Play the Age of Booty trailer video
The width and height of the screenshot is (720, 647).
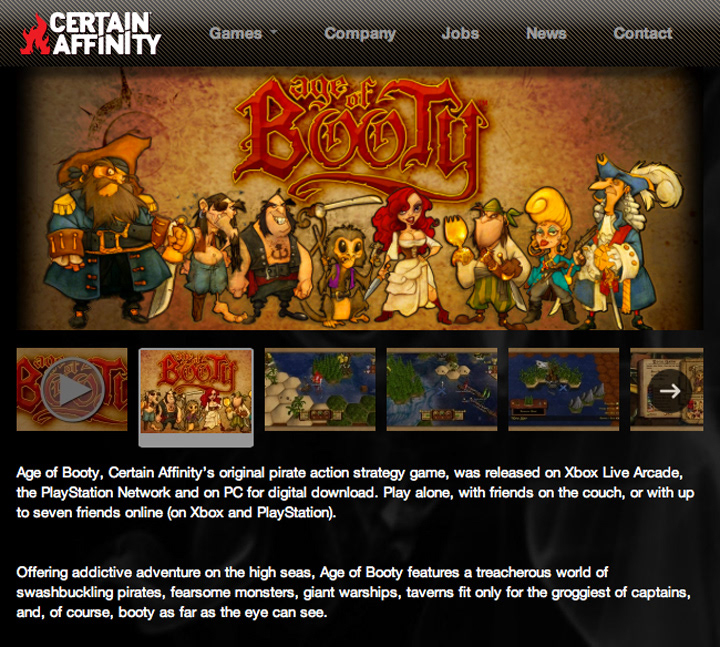(x=72, y=389)
